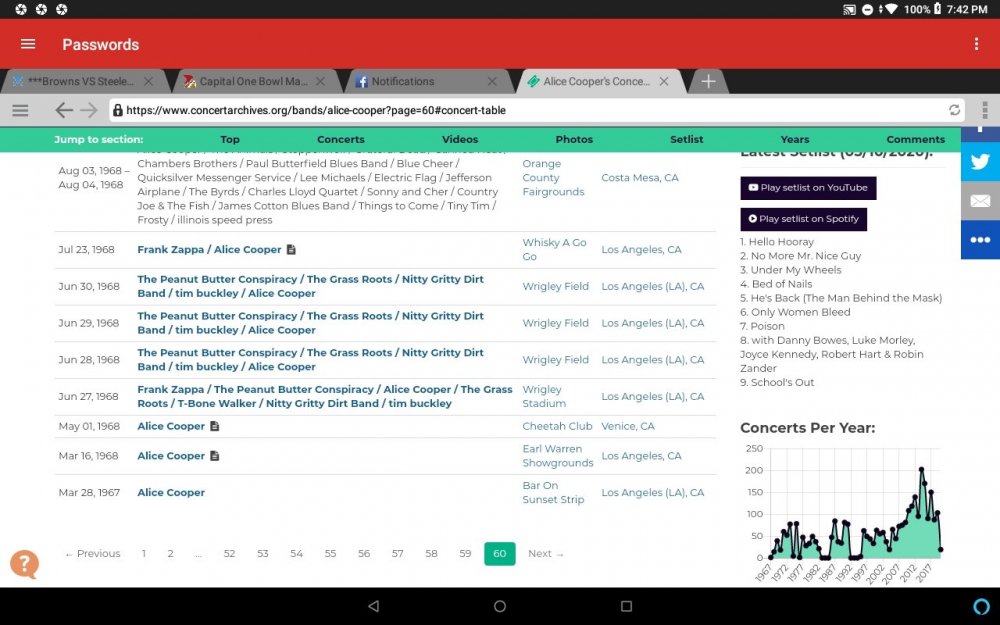Tap the Alexa ring icon in navigation bar
This screenshot has width=1000, height=625.
pyautogui.click(x=982, y=606)
